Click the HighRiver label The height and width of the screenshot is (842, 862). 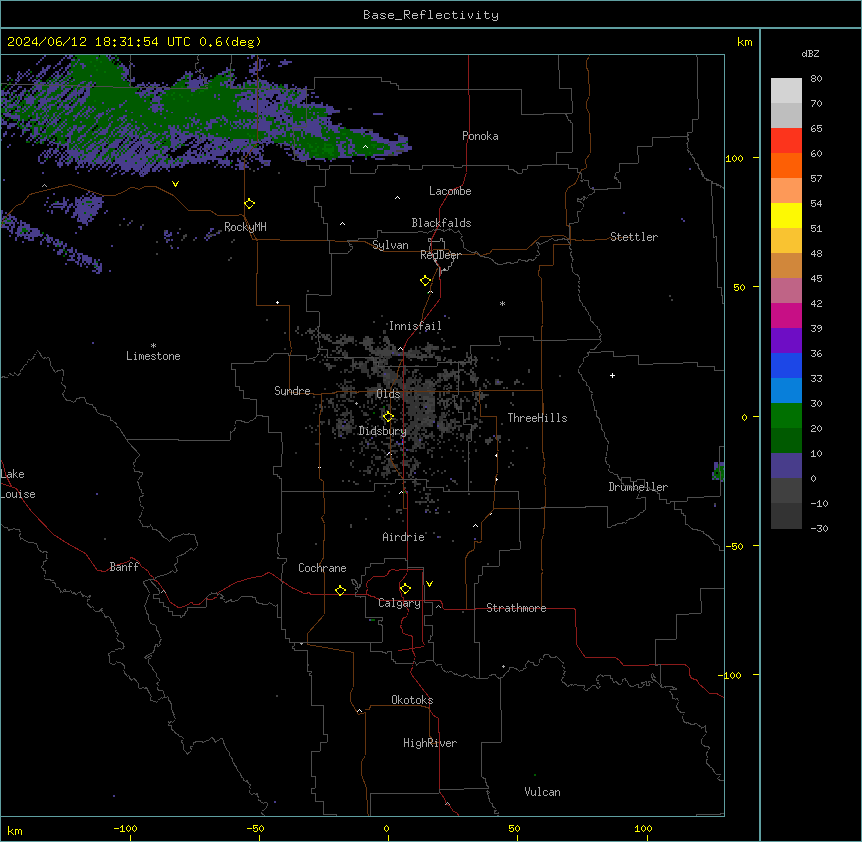coord(430,743)
